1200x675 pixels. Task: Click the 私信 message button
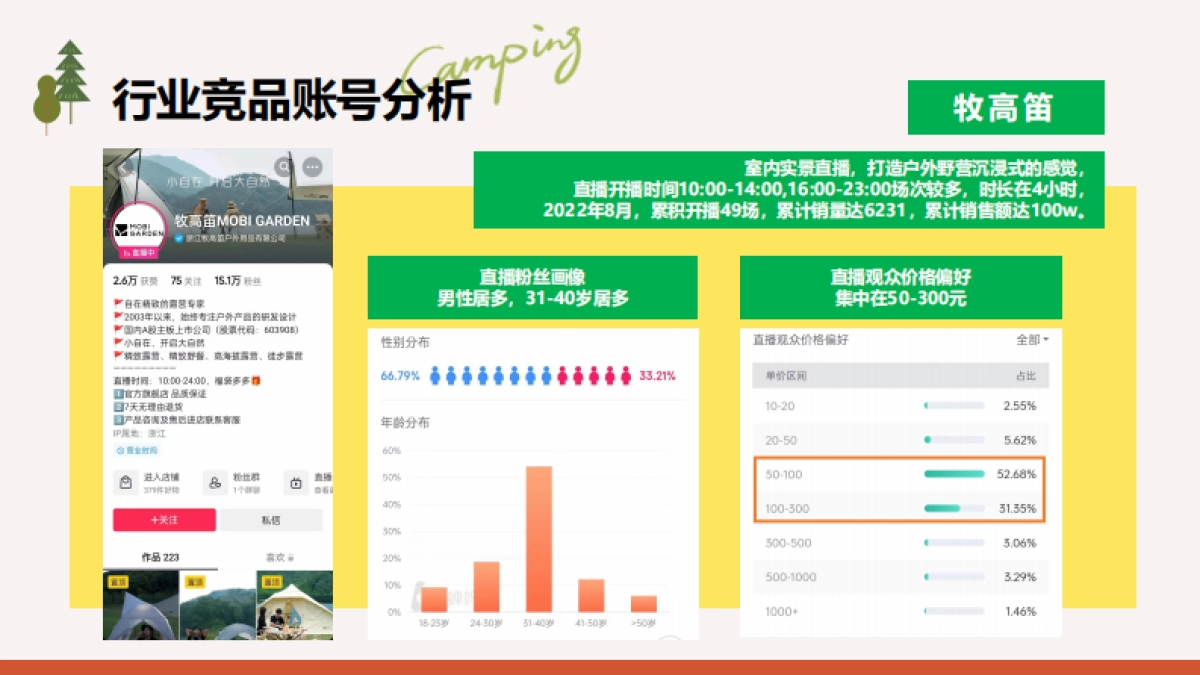pyautogui.click(x=270, y=518)
